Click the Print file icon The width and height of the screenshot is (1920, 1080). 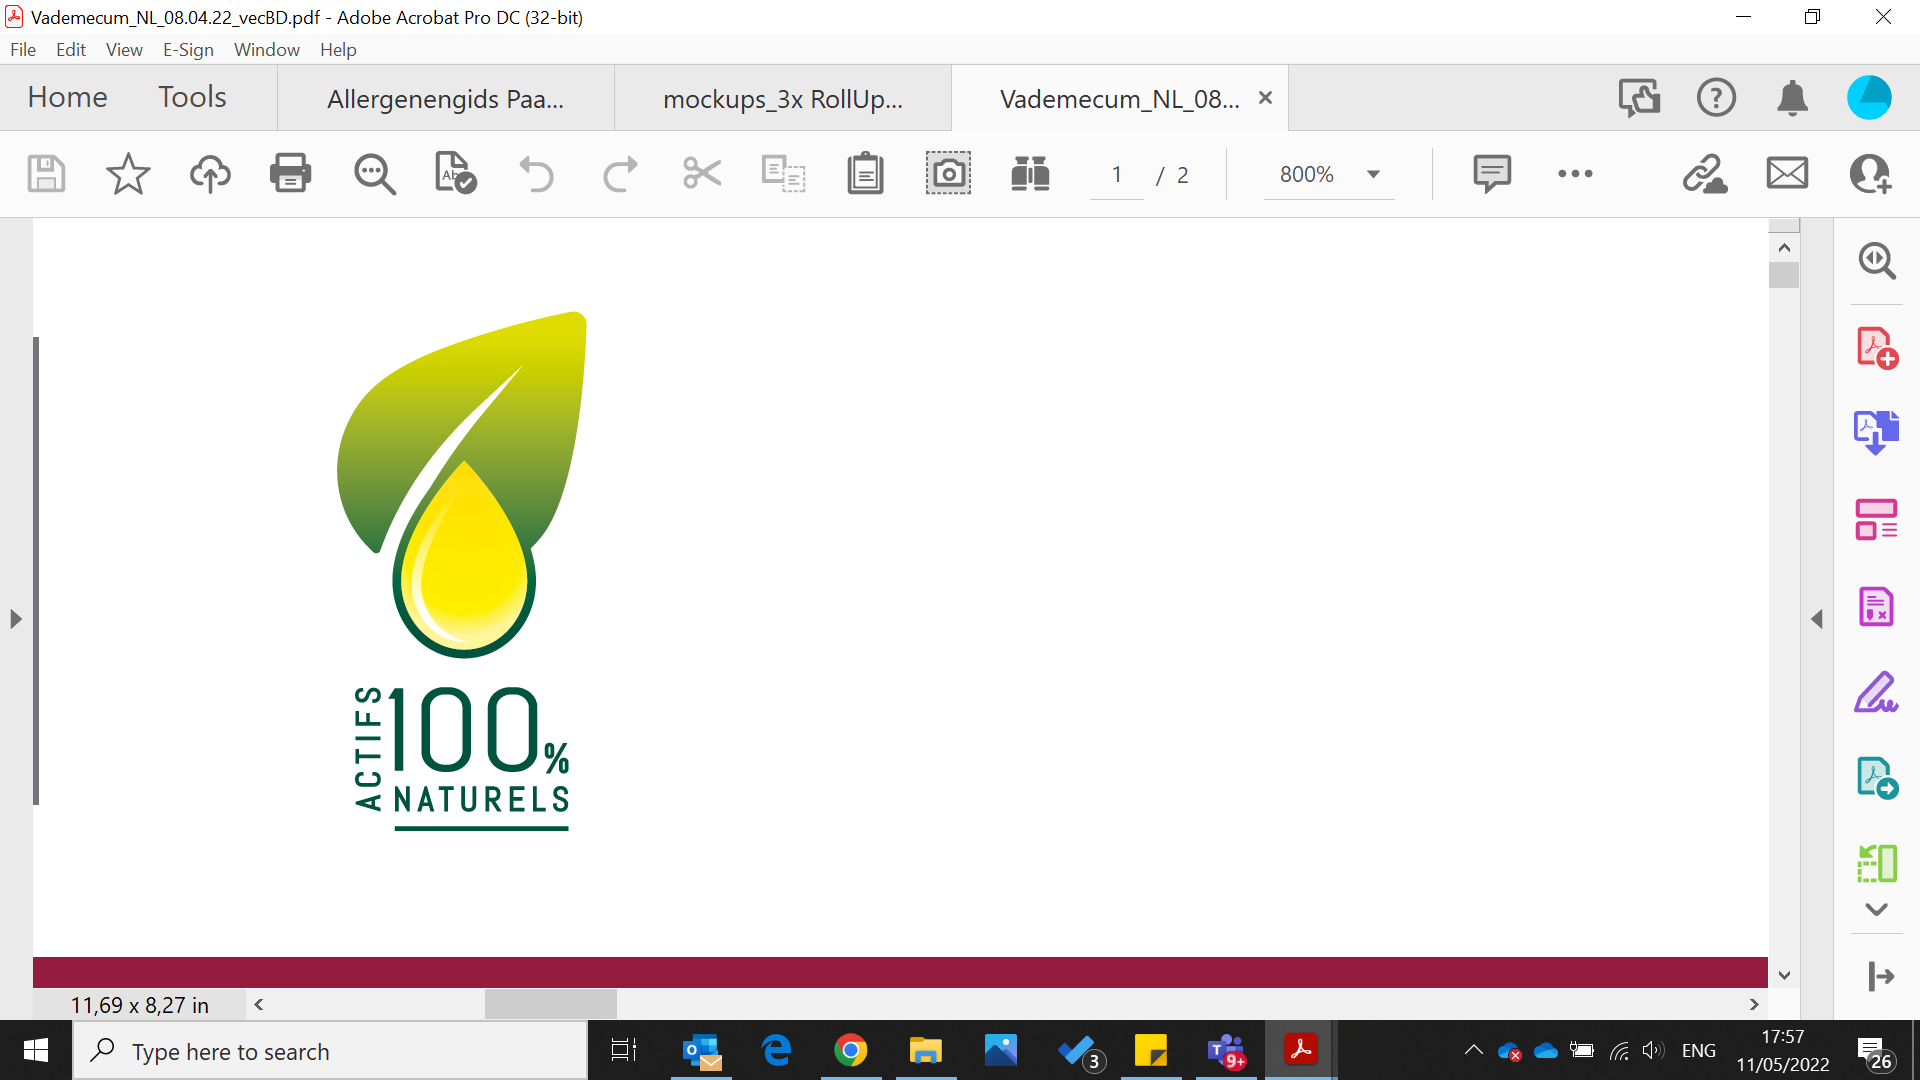coord(290,174)
